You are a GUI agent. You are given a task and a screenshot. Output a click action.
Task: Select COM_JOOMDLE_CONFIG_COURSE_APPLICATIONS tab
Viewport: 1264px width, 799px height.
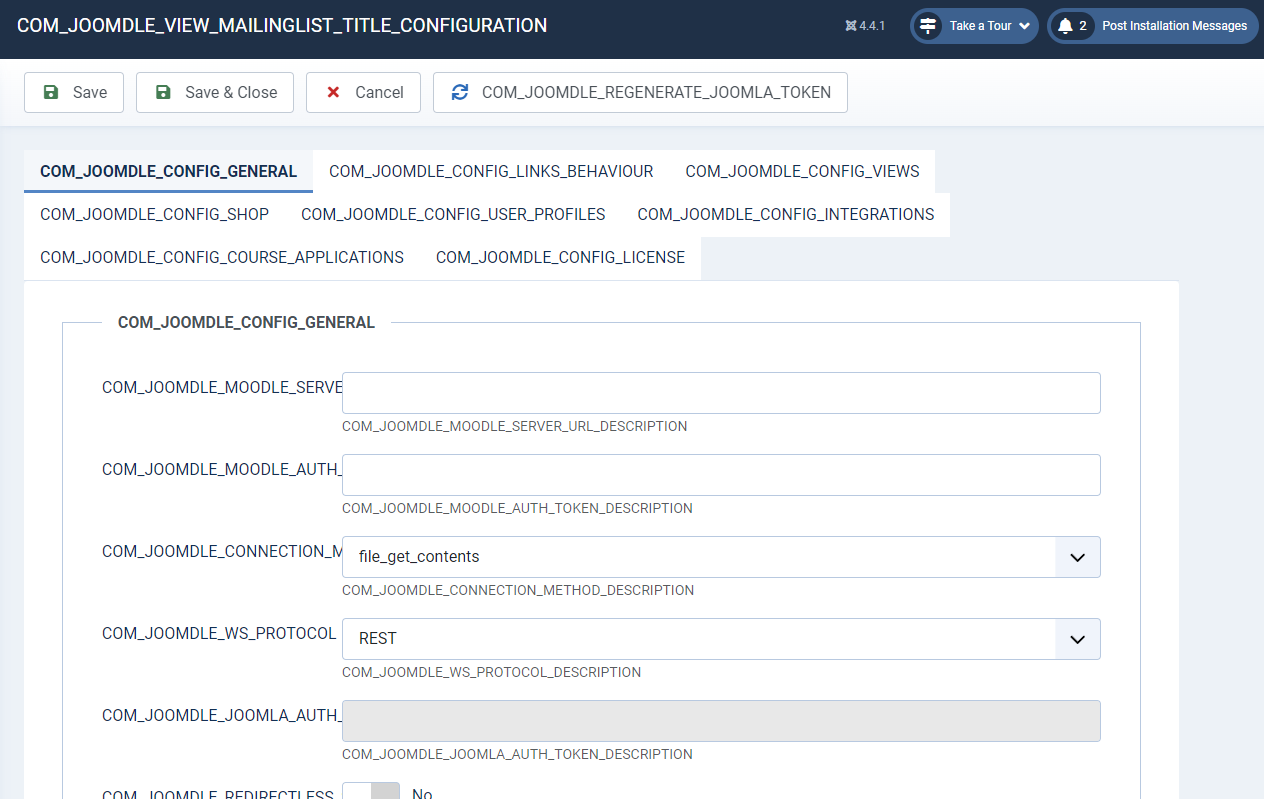pos(222,257)
